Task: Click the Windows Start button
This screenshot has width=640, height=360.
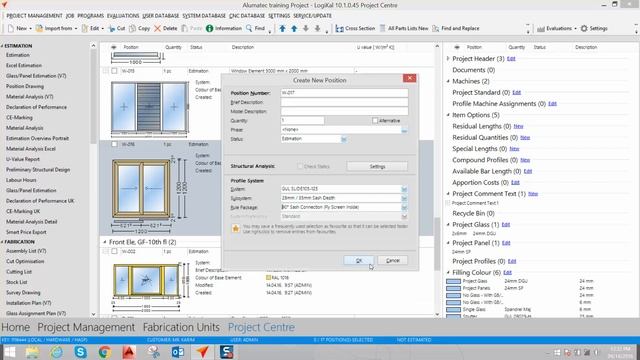Action: coord(9,352)
